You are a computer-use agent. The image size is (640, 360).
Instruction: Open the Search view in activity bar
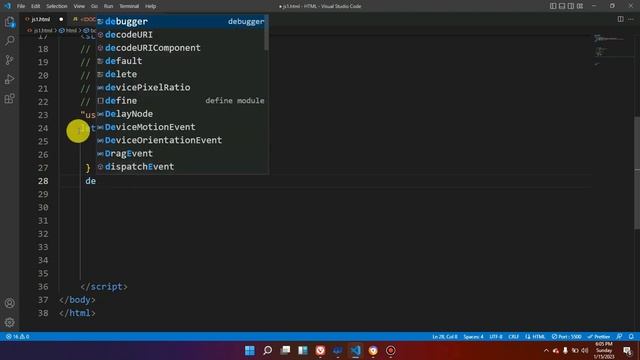9,41
